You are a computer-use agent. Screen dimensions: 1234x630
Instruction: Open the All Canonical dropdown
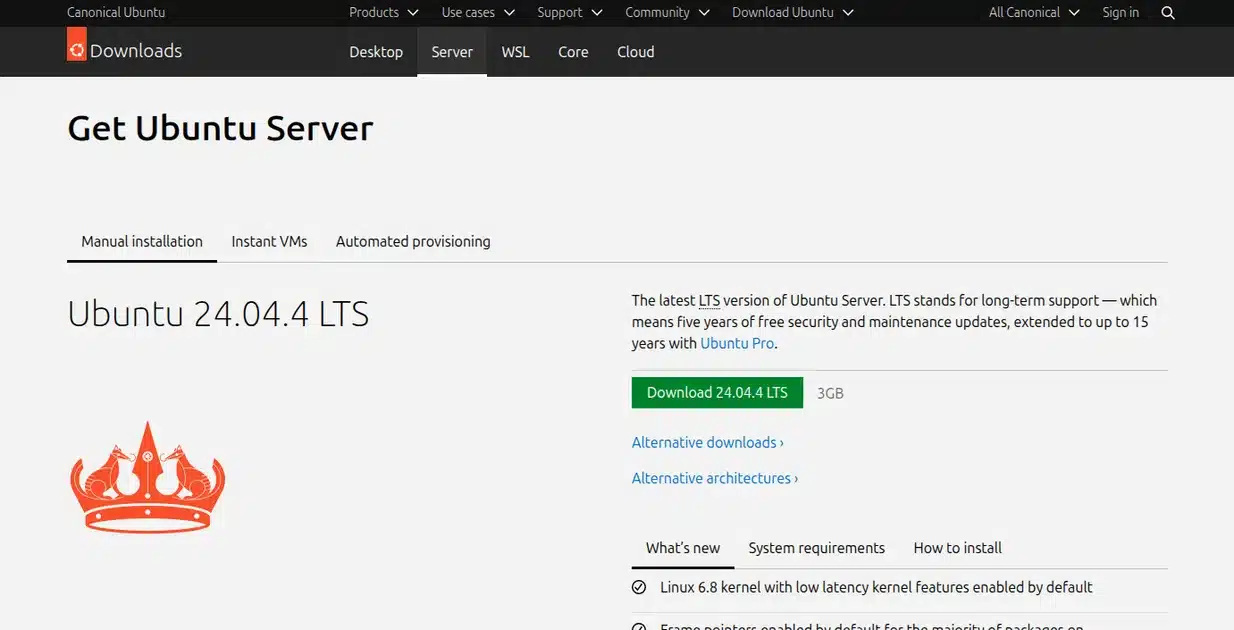tap(1034, 13)
